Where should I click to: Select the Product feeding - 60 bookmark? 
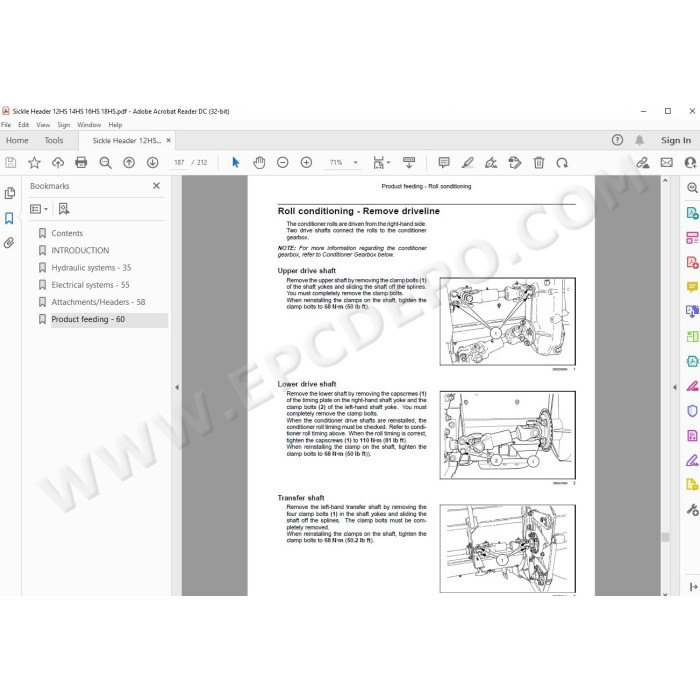pos(88,320)
